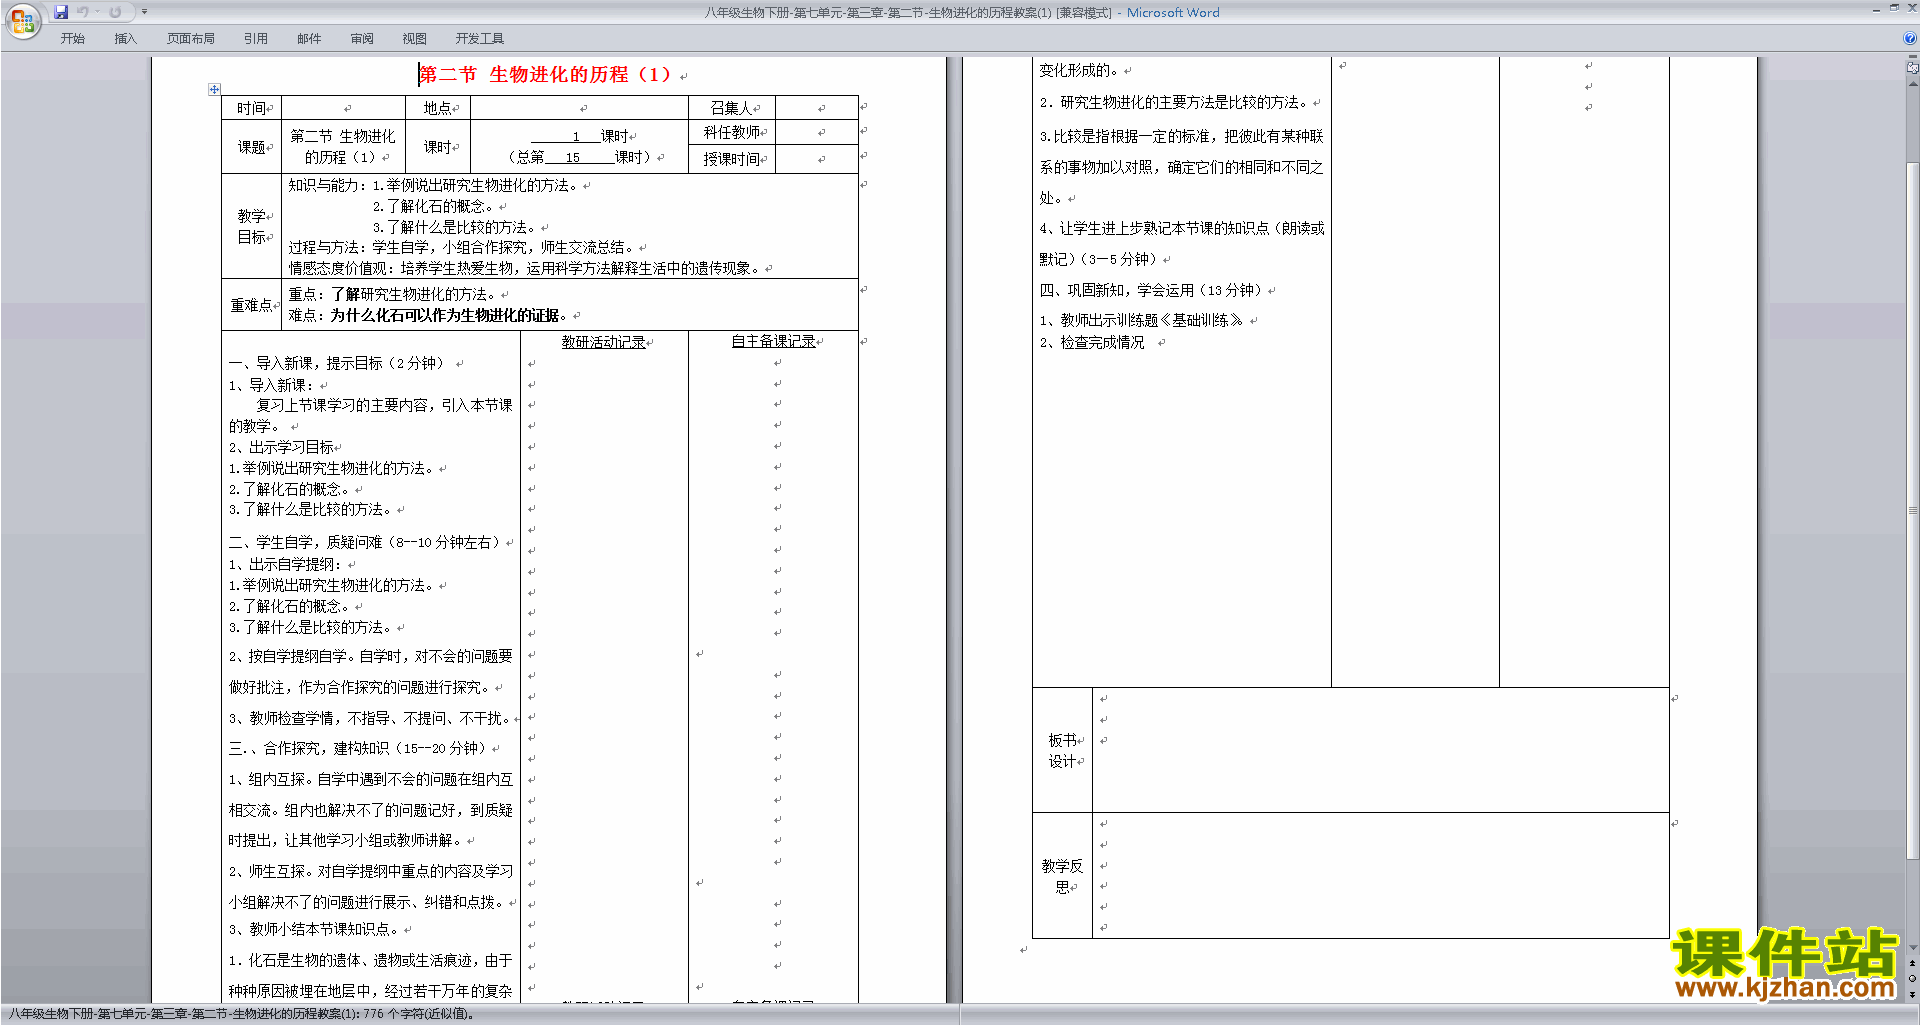
Task: Switch to 视图 tab
Action: pyautogui.click(x=414, y=39)
